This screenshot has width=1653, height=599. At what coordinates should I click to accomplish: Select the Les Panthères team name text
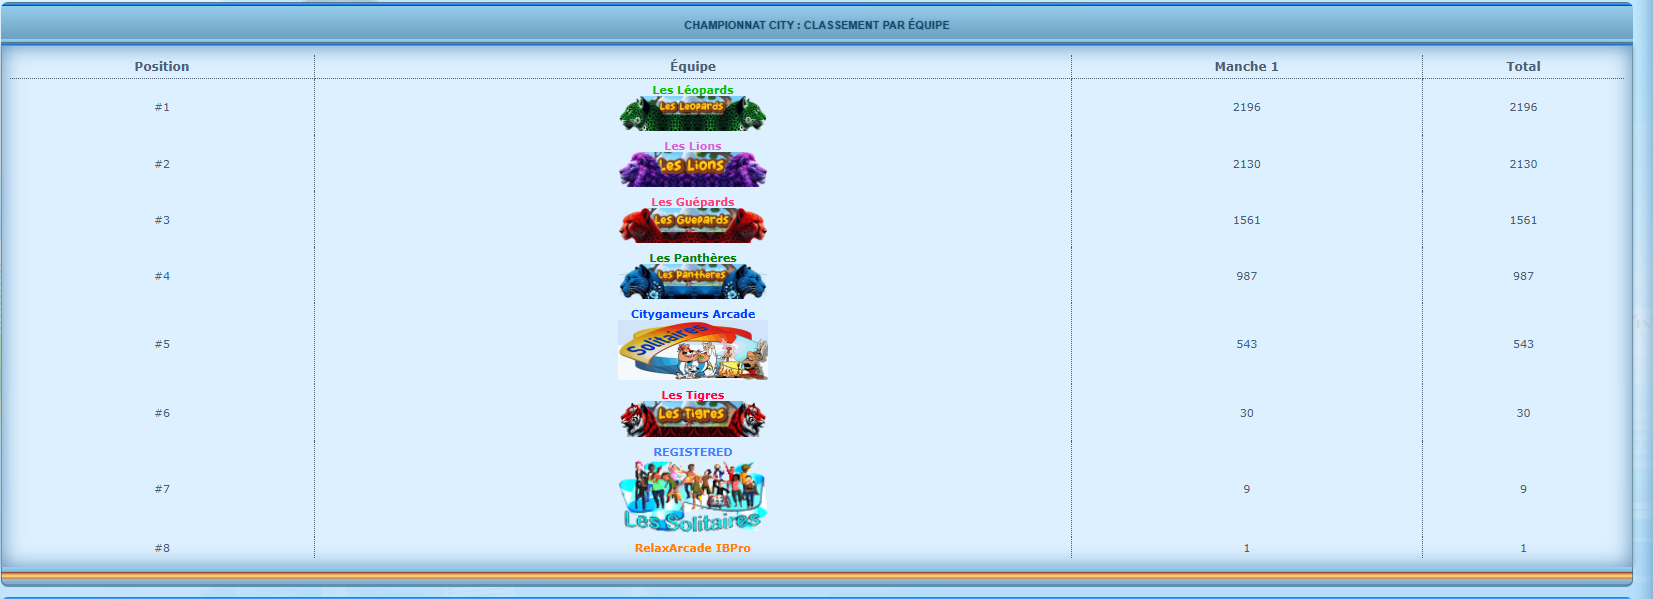(x=692, y=258)
